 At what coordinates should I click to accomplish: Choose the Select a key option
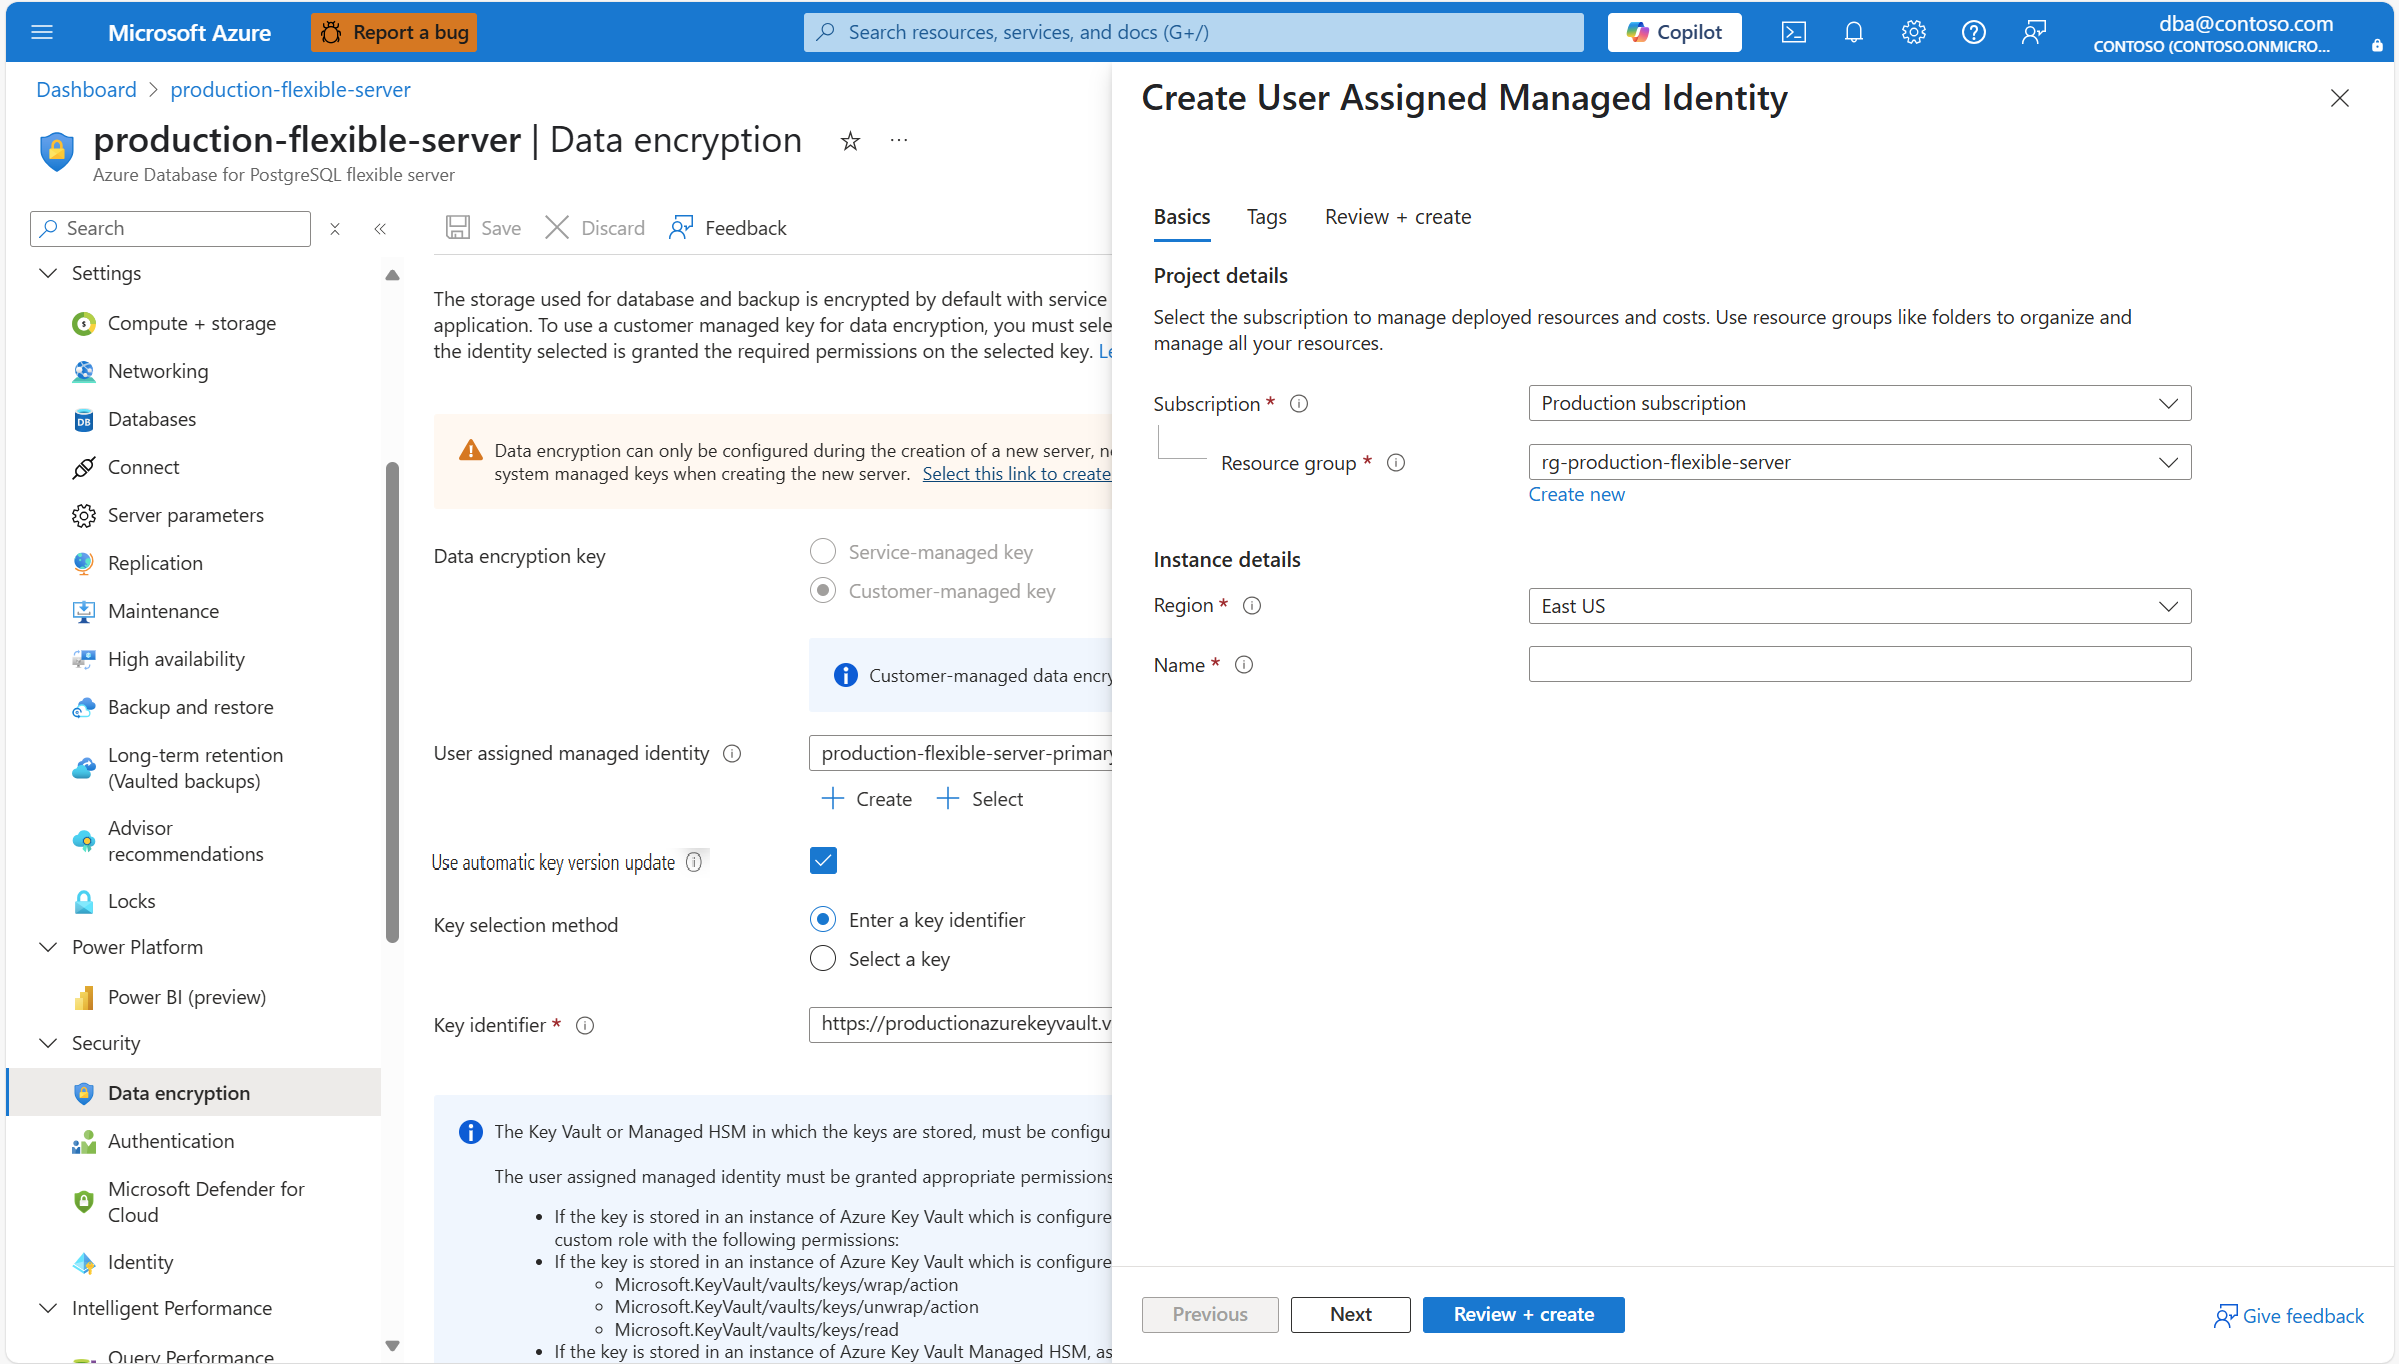(x=822, y=958)
